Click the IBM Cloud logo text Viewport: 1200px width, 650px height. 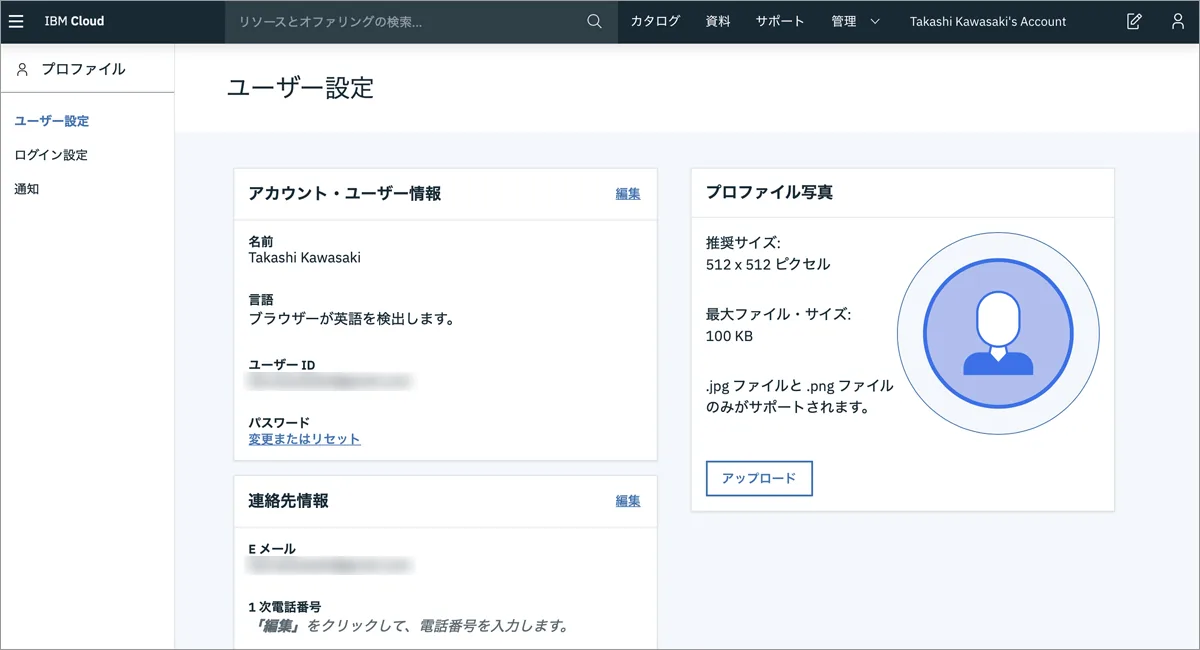point(74,21)
